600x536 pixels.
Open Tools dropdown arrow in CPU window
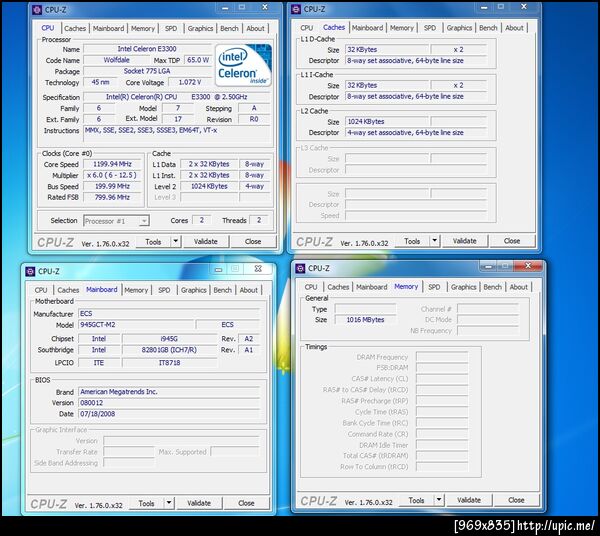[x=176, y=241]
